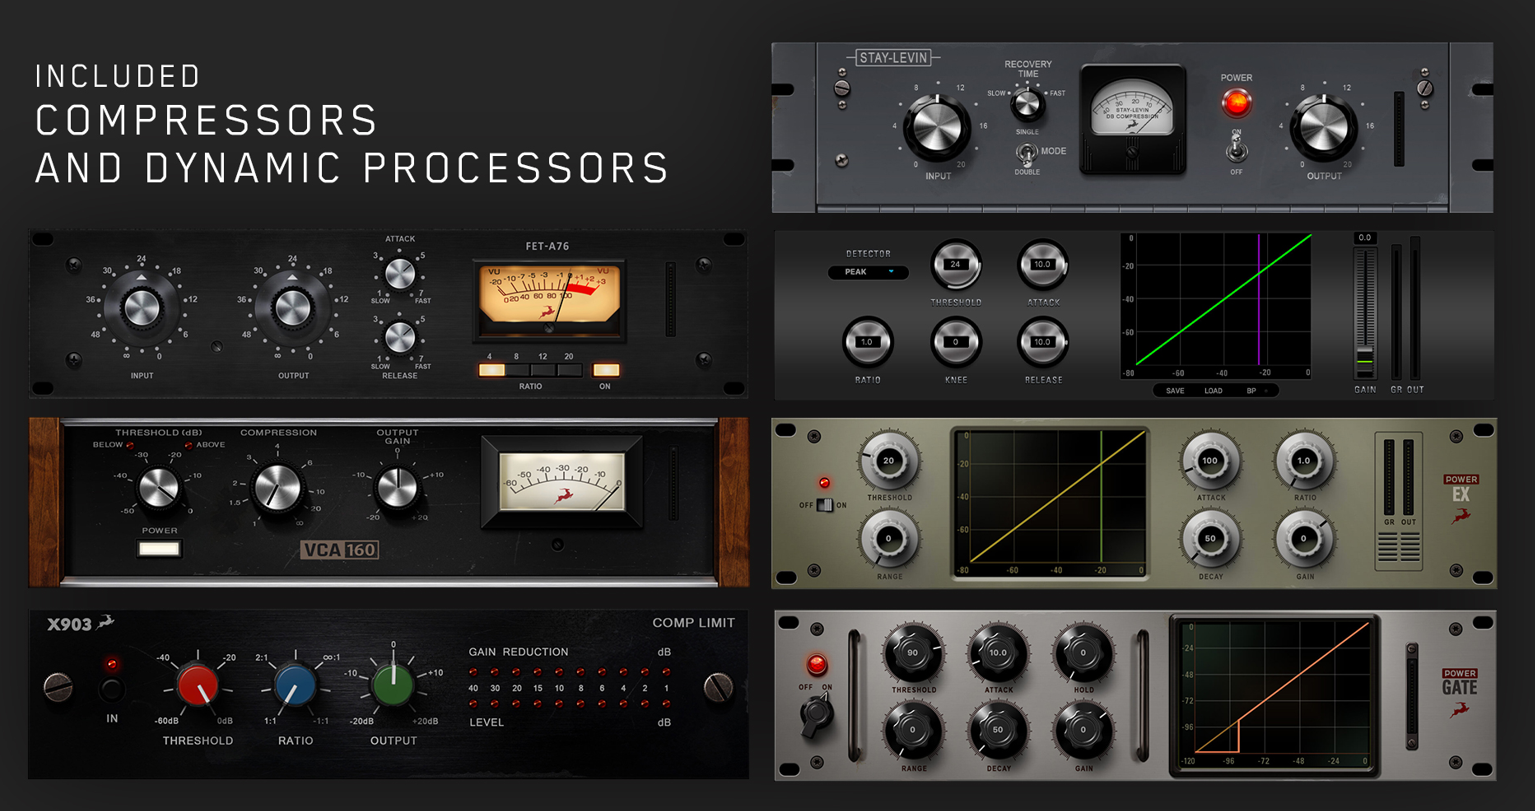
Task: Click the Power Gate Hold knob
Action: pyautogui.click(x=1083, y=653)
